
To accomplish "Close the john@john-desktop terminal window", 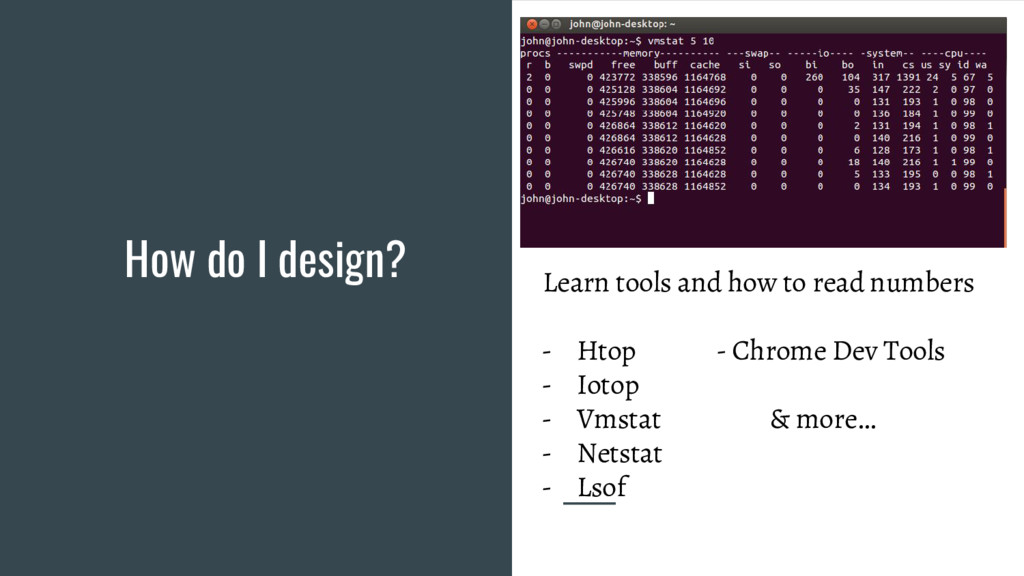I will (x=532, y=24).
